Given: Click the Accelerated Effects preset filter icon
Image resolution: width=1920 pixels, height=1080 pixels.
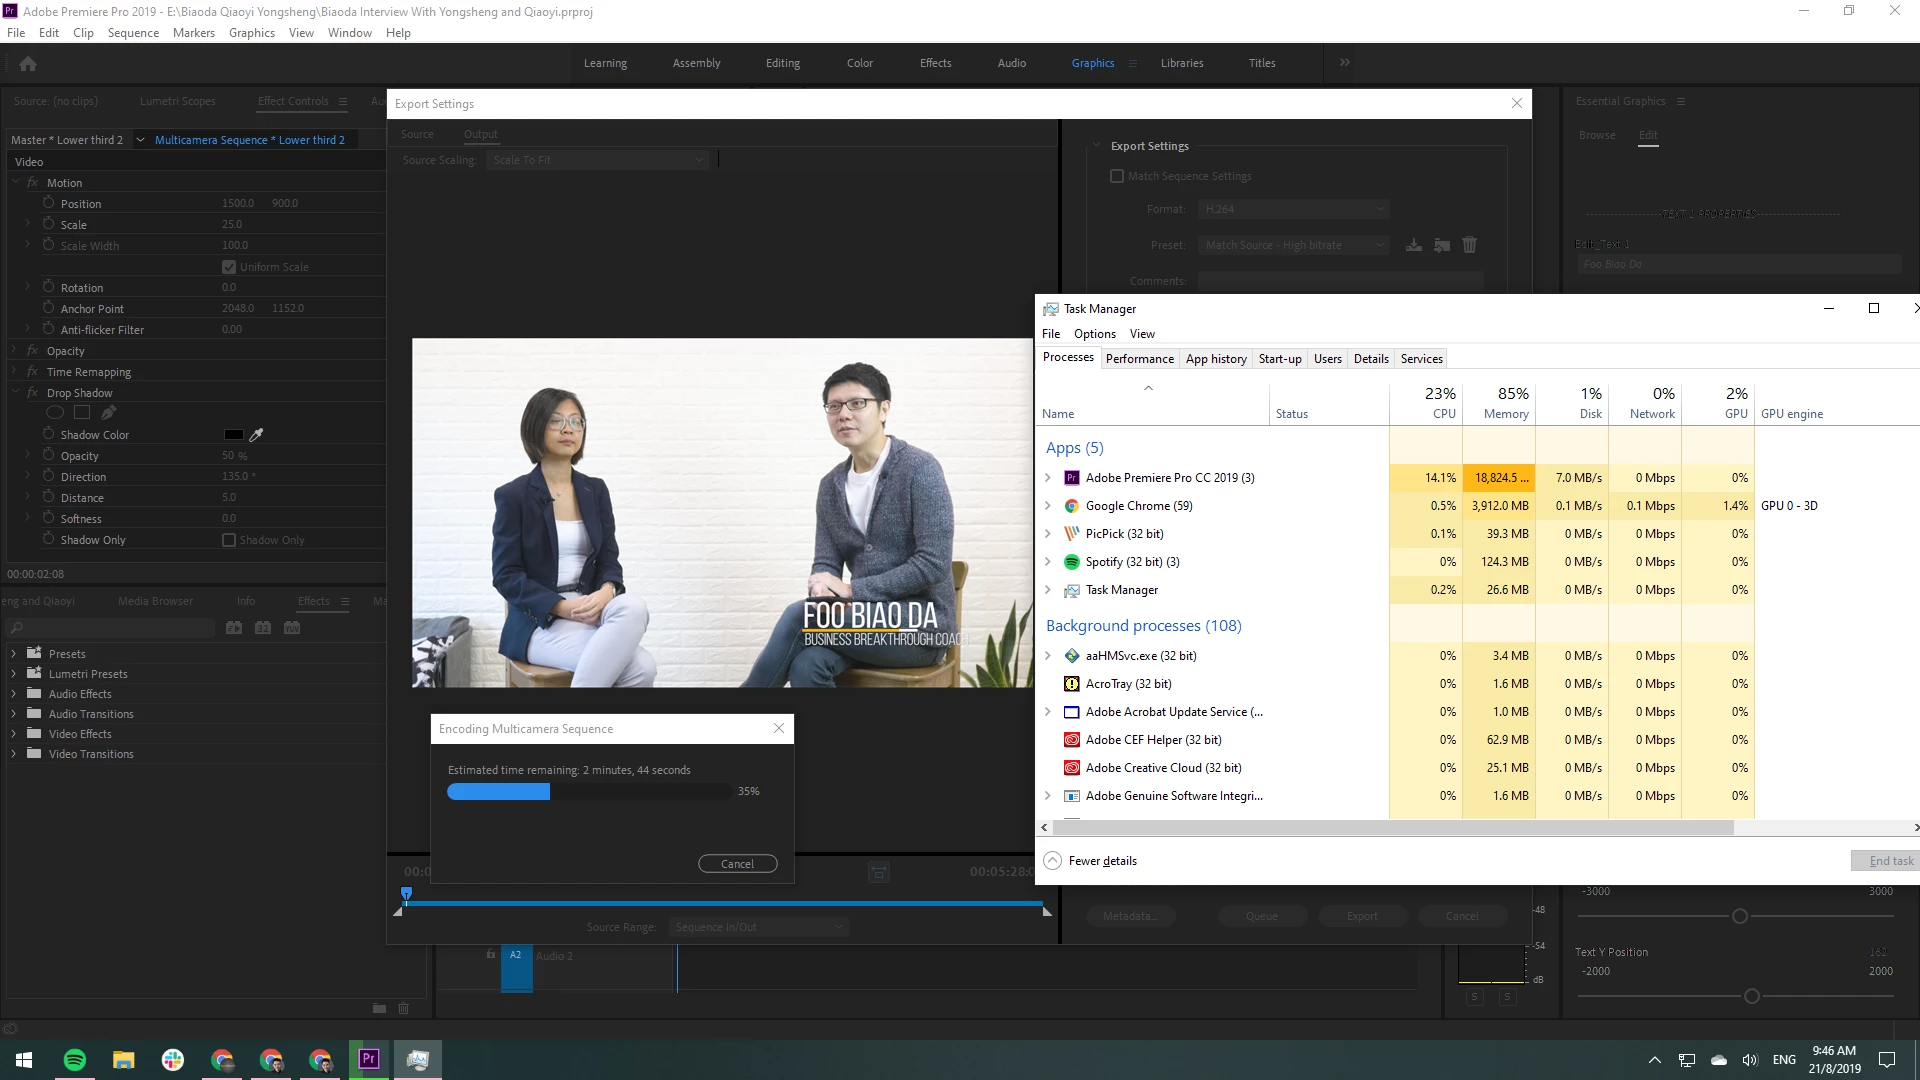Looking at the screenshot, I should (x=234, y=628).
